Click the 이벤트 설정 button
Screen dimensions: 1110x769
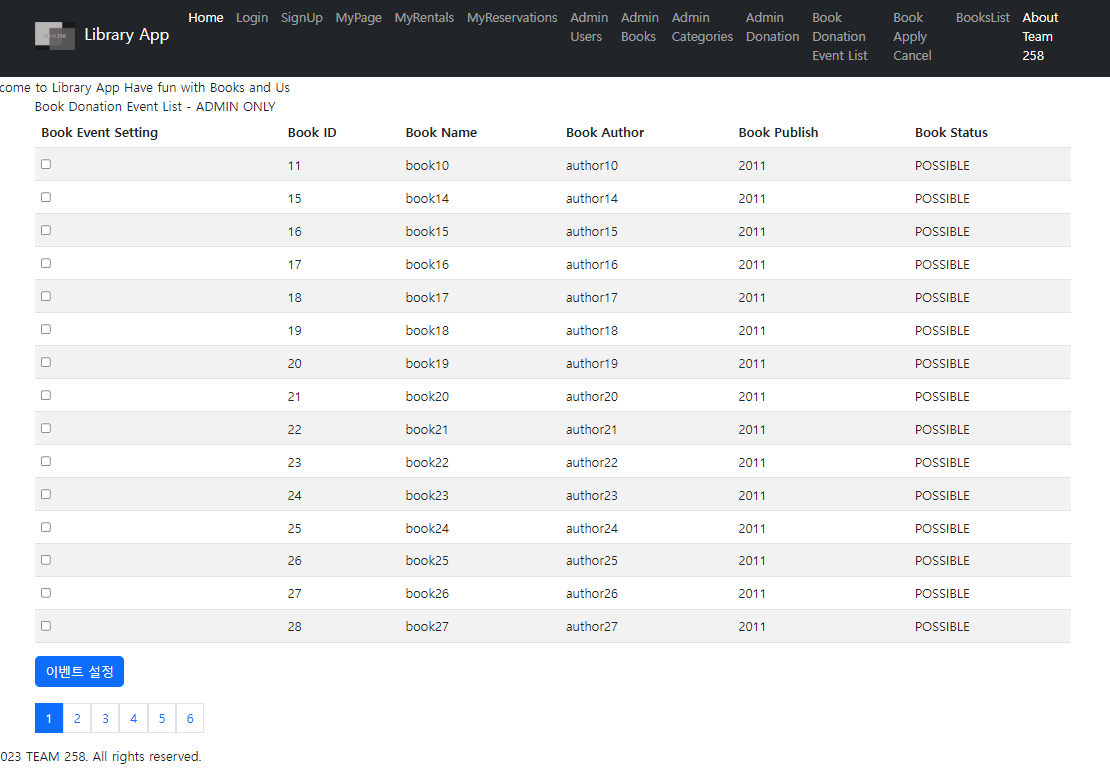[x=79, y=671]
